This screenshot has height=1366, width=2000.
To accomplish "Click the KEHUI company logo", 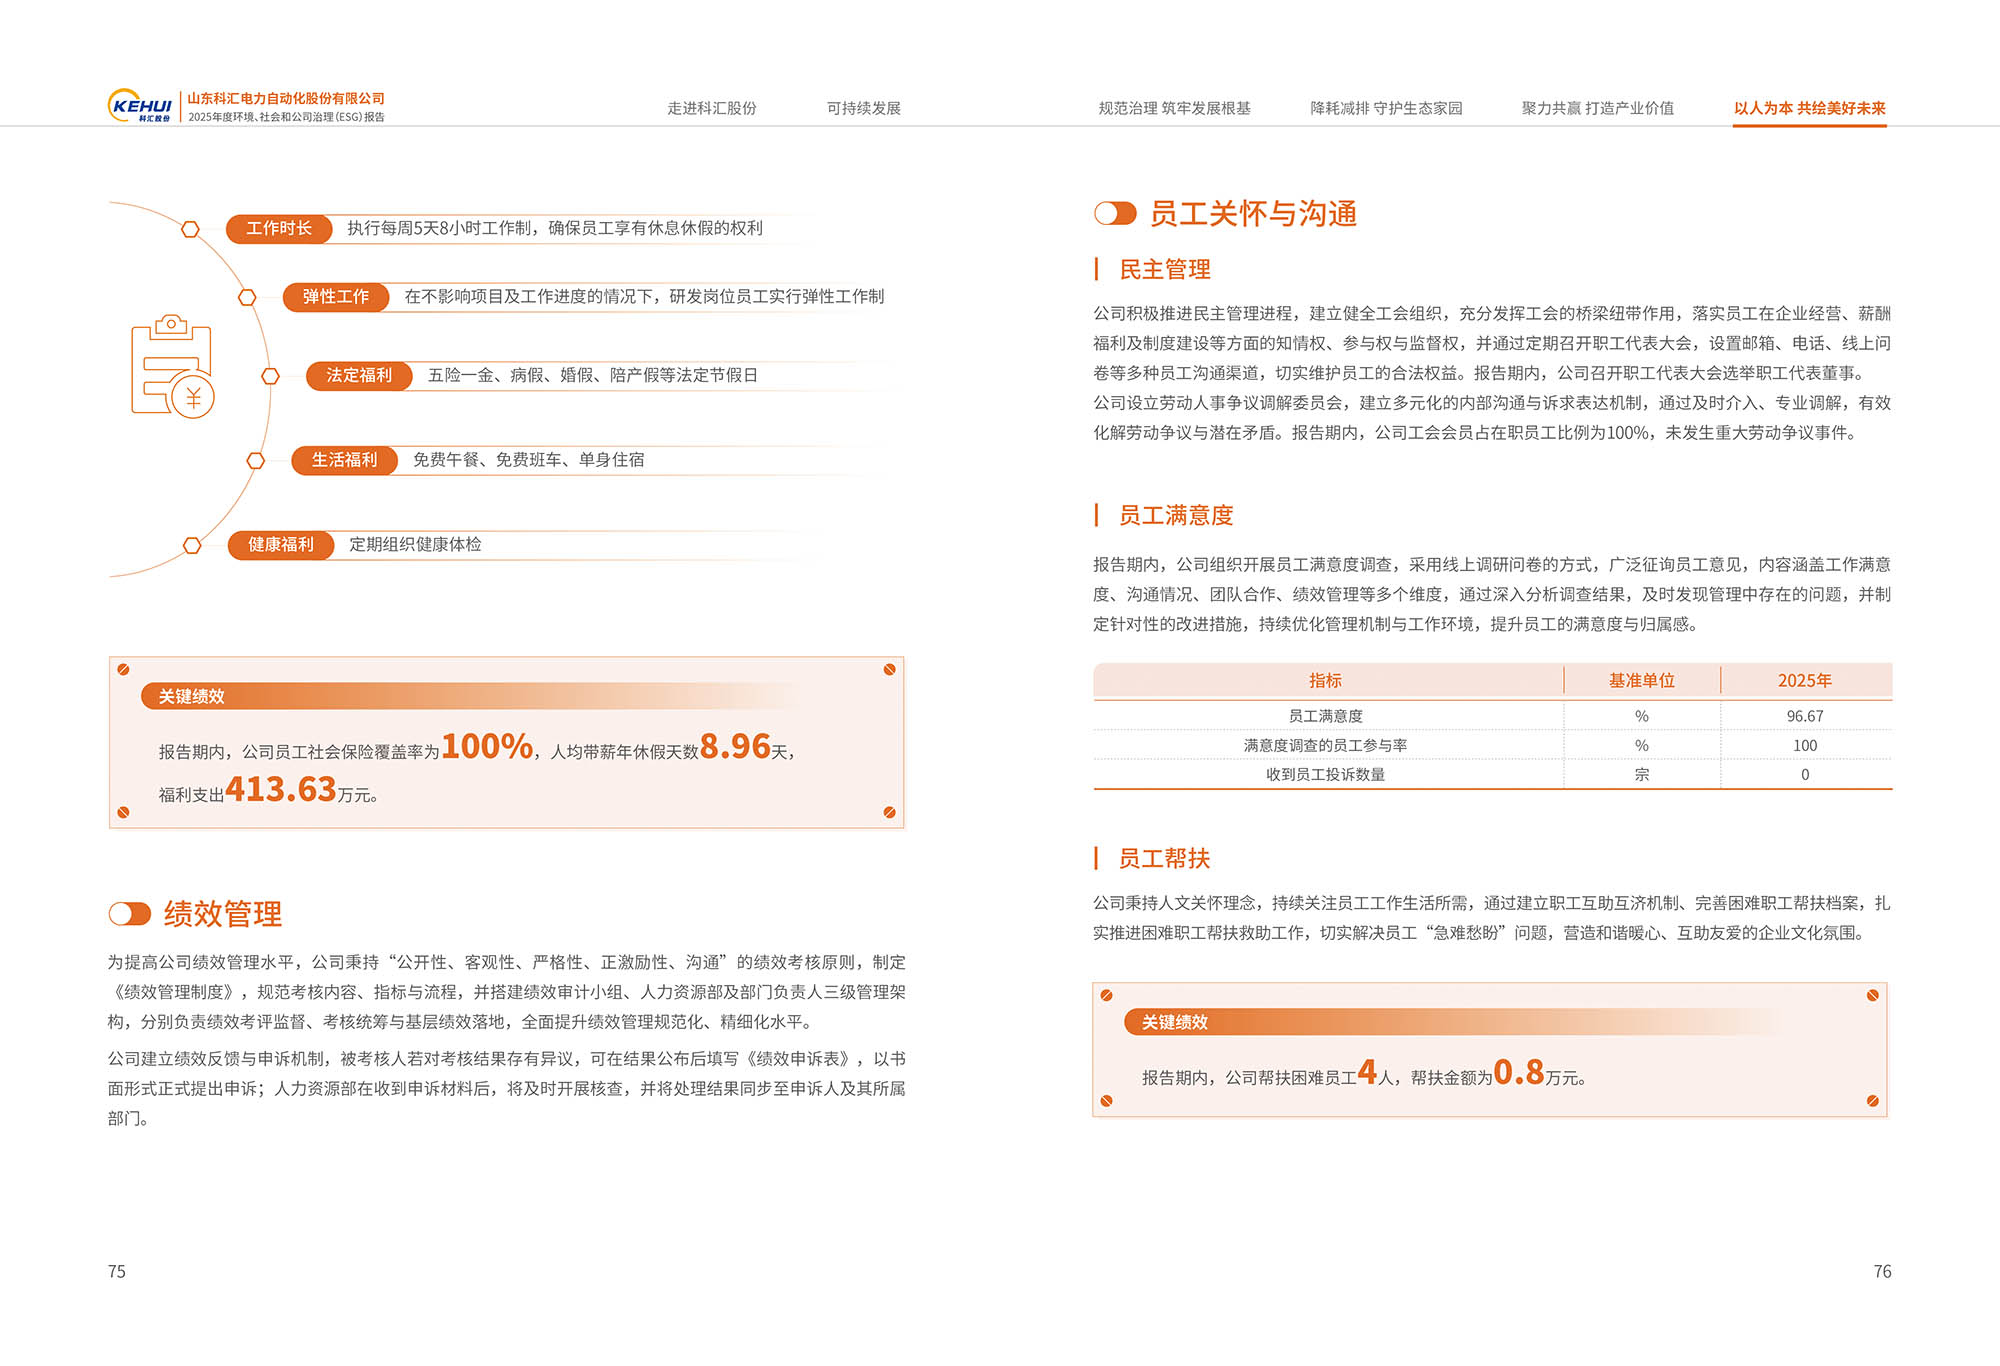I will tap(140, 106).
